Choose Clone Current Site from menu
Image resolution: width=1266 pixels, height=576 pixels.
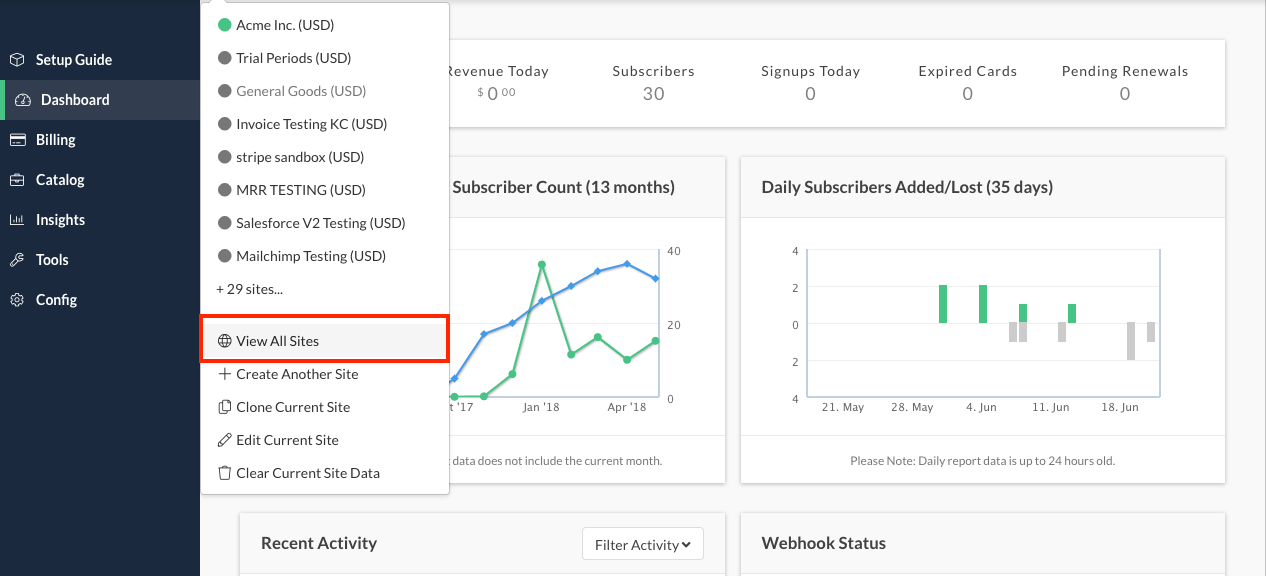coord(293,407)
